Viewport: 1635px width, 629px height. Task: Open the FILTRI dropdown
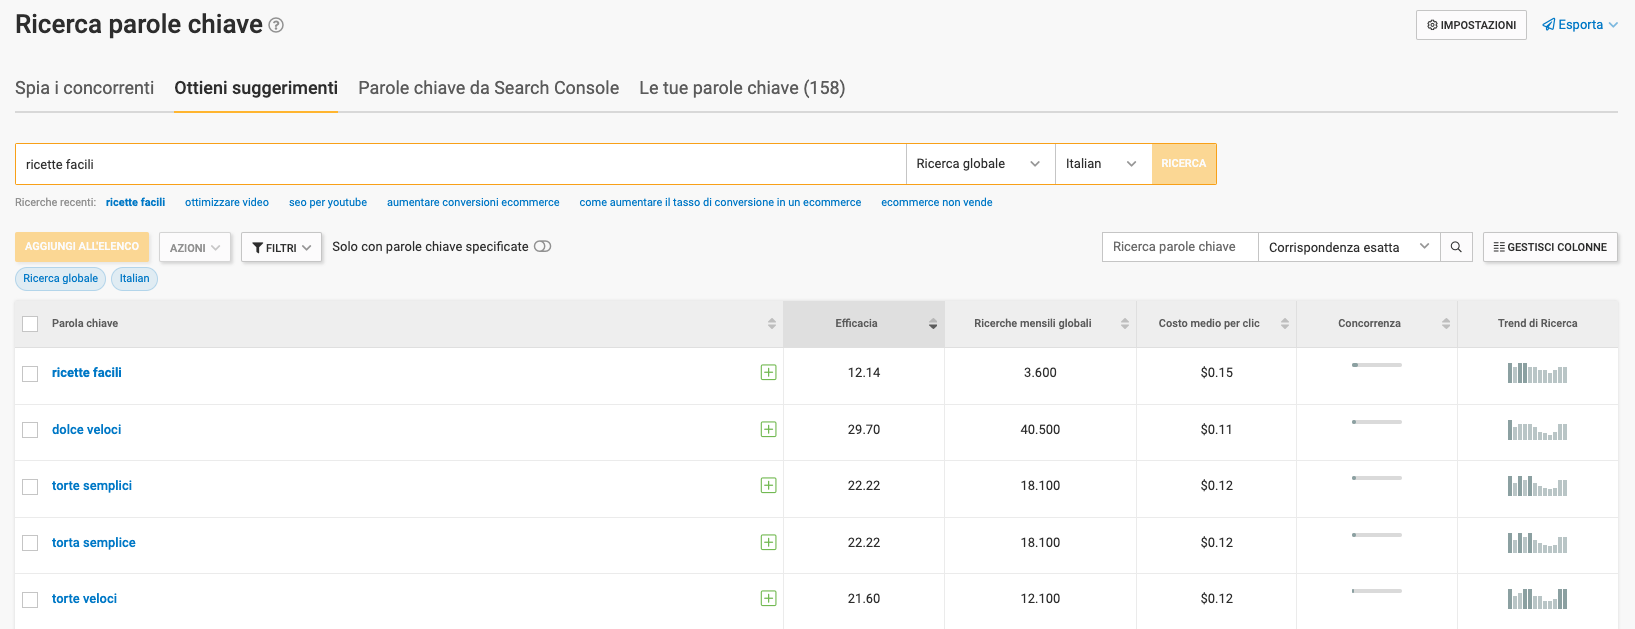tap(281, 247)
